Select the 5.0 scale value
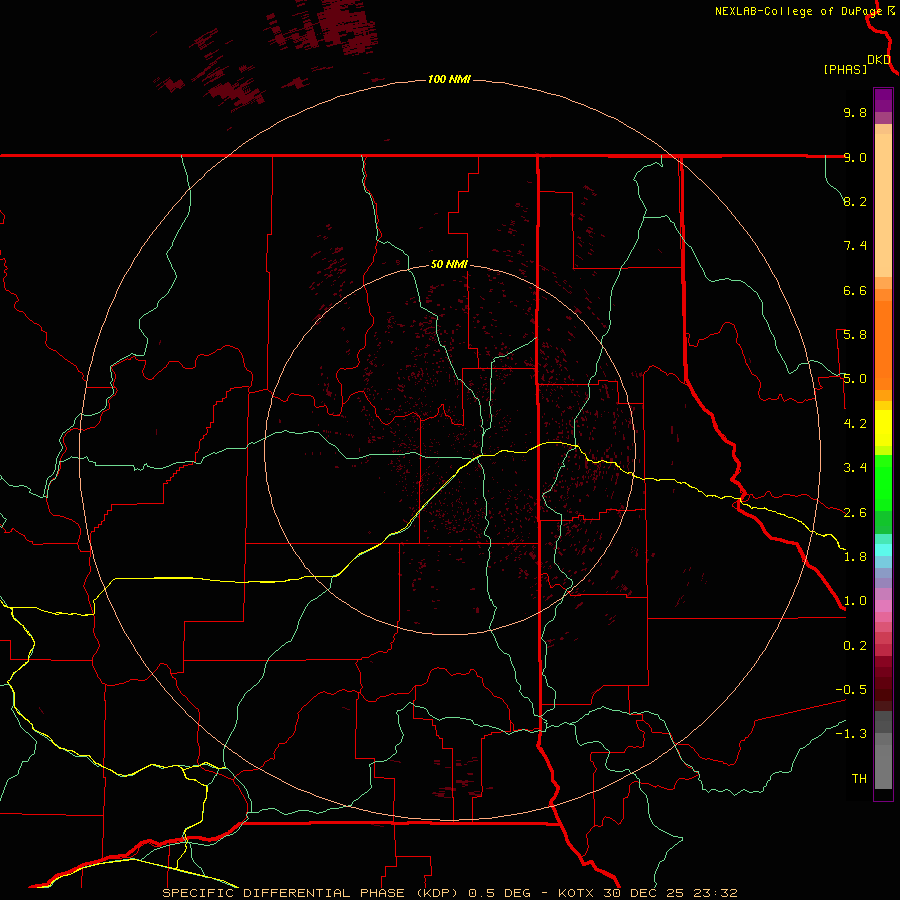 click(x=855, y=379)
